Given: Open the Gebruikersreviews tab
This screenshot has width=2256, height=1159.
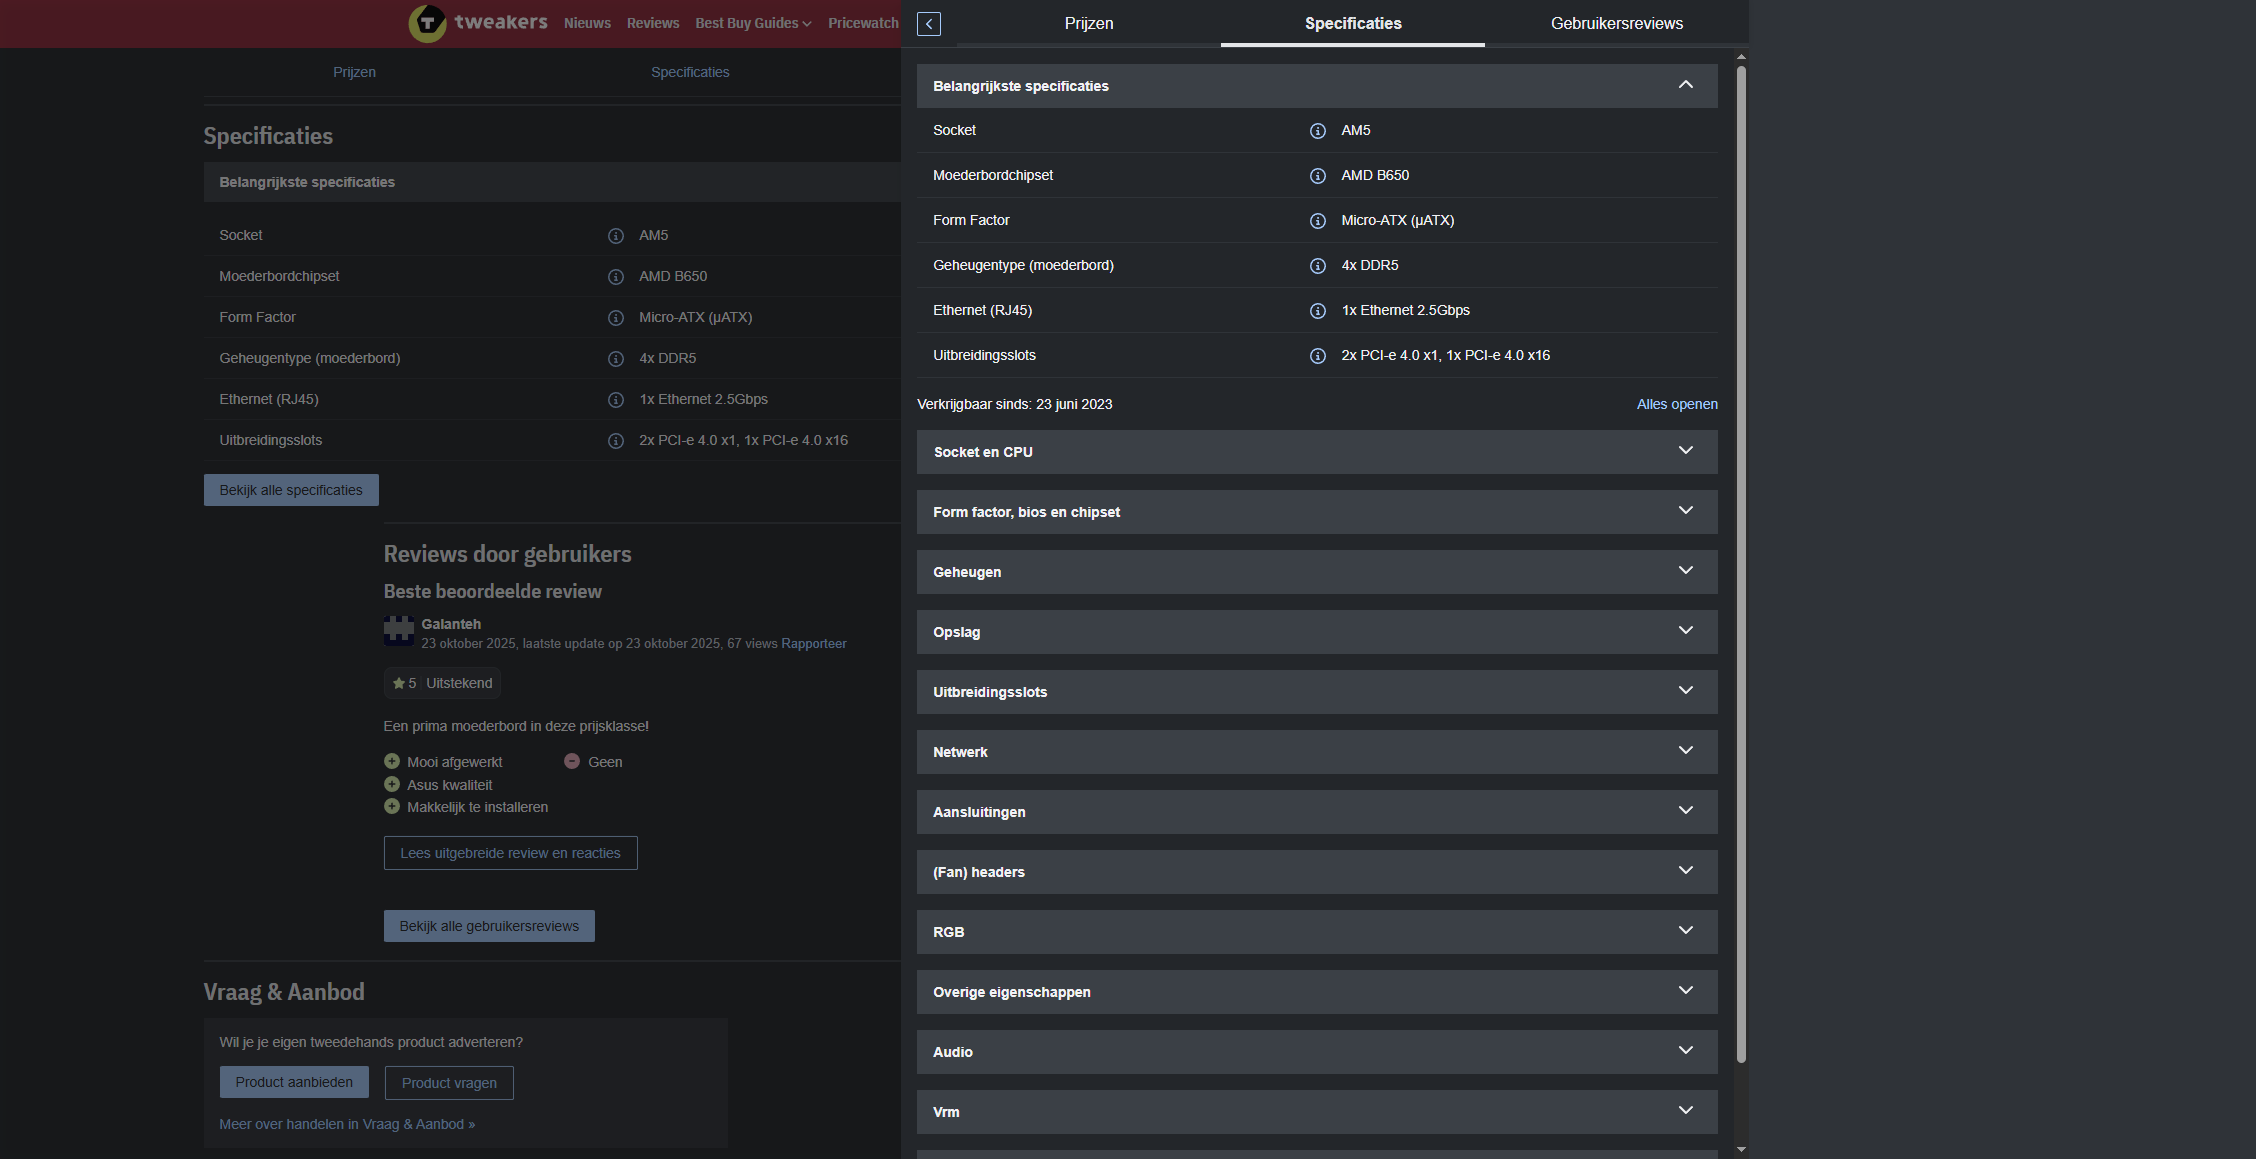Looking at the screenshot, I should click(1616, 23).
